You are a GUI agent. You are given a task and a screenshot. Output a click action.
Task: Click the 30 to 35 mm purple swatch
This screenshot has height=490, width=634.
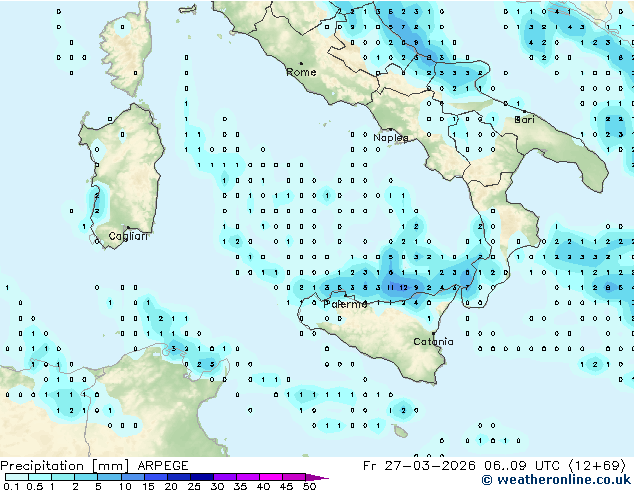click(x=225, y=477)
